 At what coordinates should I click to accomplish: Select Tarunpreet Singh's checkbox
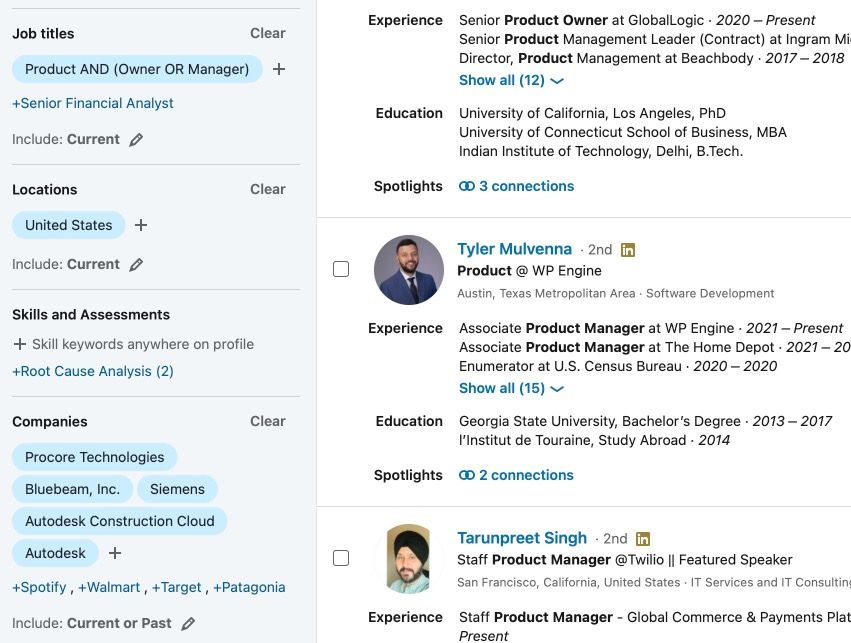[x=341, y=558]
